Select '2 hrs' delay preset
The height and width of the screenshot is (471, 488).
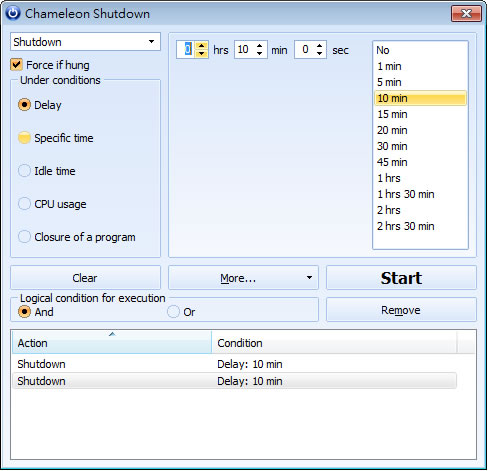420,210
